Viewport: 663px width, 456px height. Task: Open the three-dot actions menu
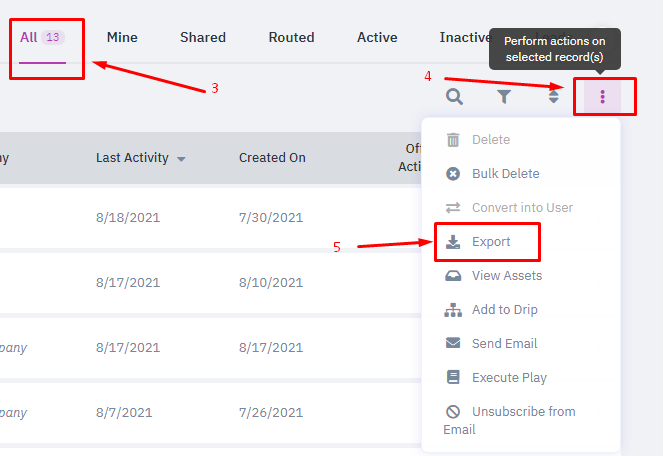(x=603, y=96)
